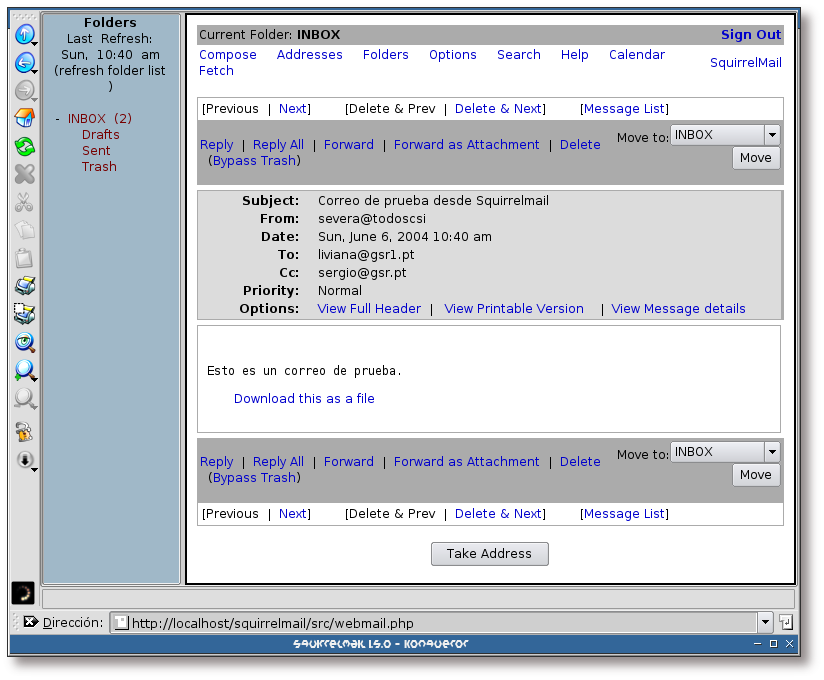Open the Calendar menu link
Viewport: 824px width, 680px height.
636,55
